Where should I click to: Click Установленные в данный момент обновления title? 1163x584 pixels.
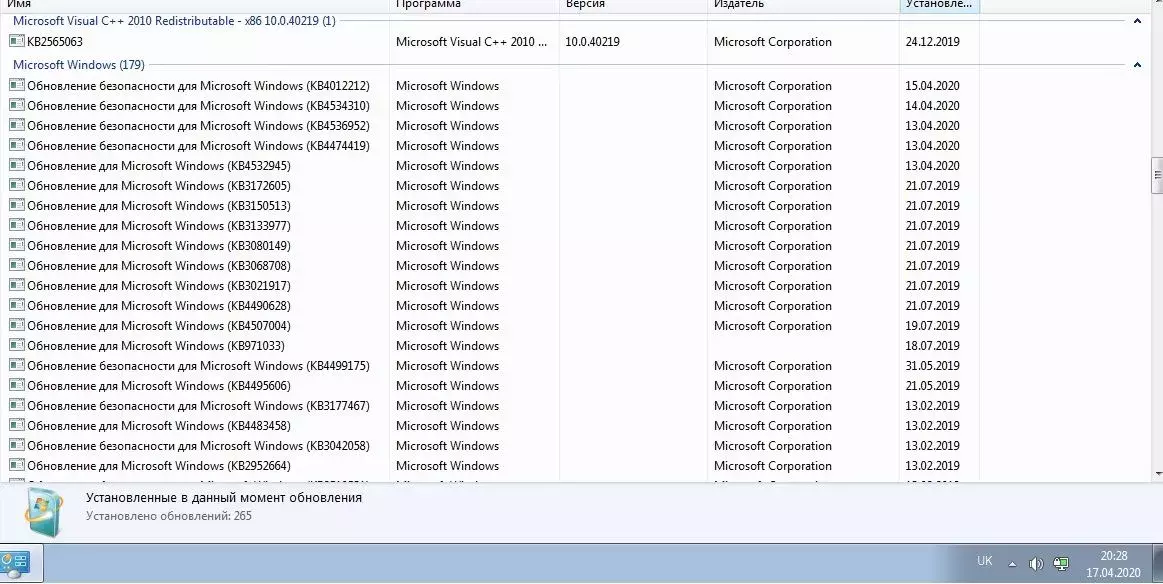(224, 498)
